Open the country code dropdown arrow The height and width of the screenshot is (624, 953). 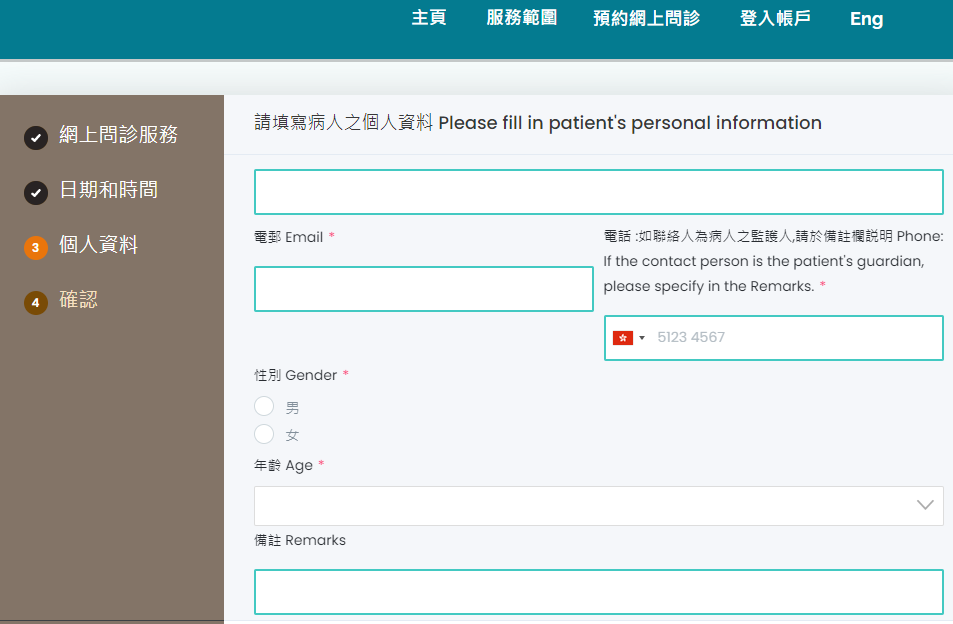(x=642, y=338)
